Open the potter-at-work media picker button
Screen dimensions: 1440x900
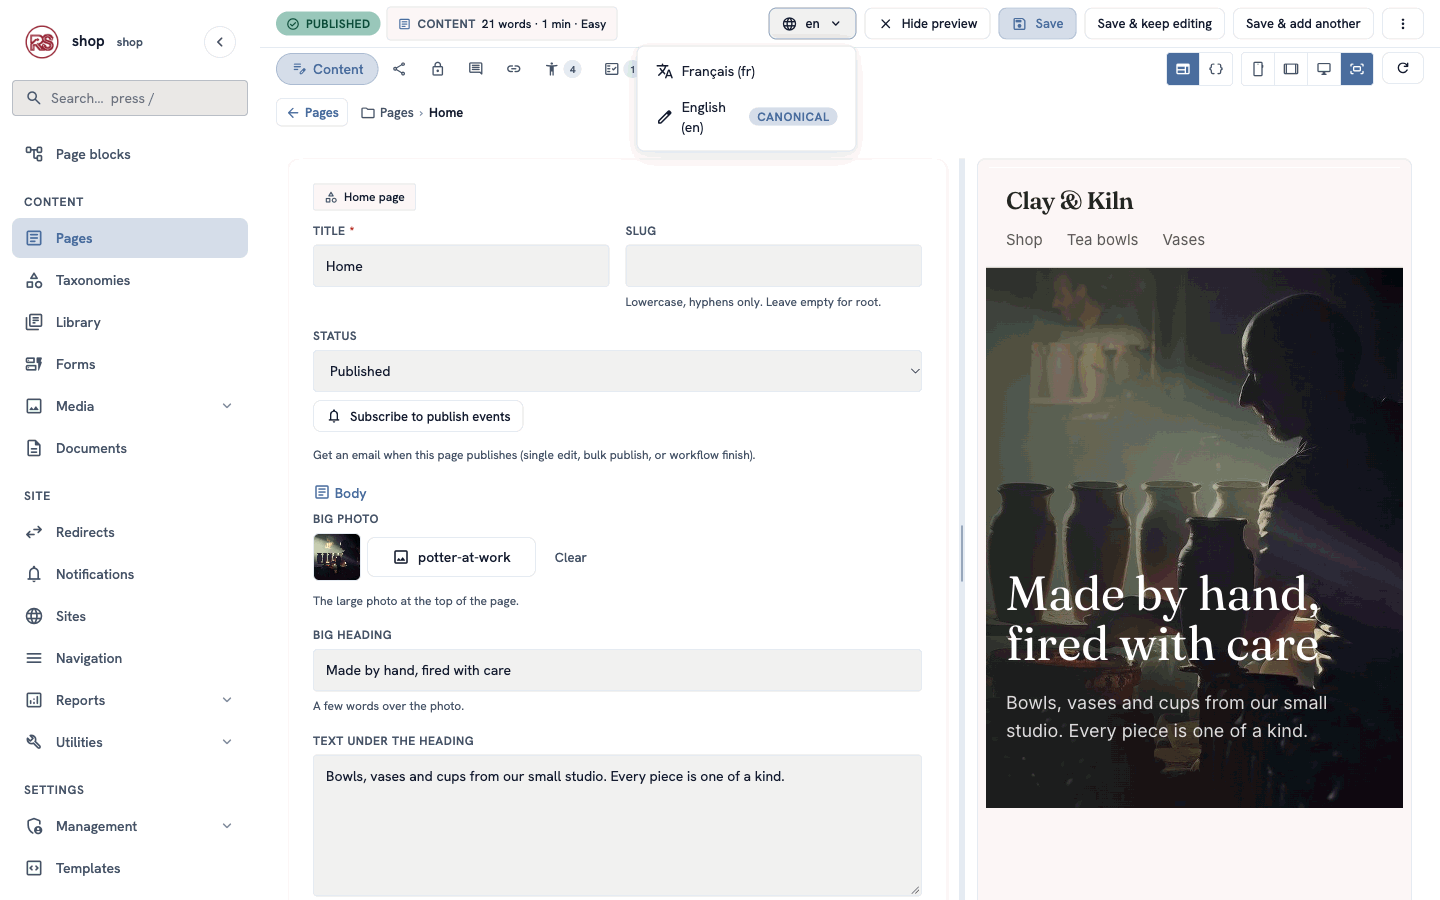tap(451, 557)
